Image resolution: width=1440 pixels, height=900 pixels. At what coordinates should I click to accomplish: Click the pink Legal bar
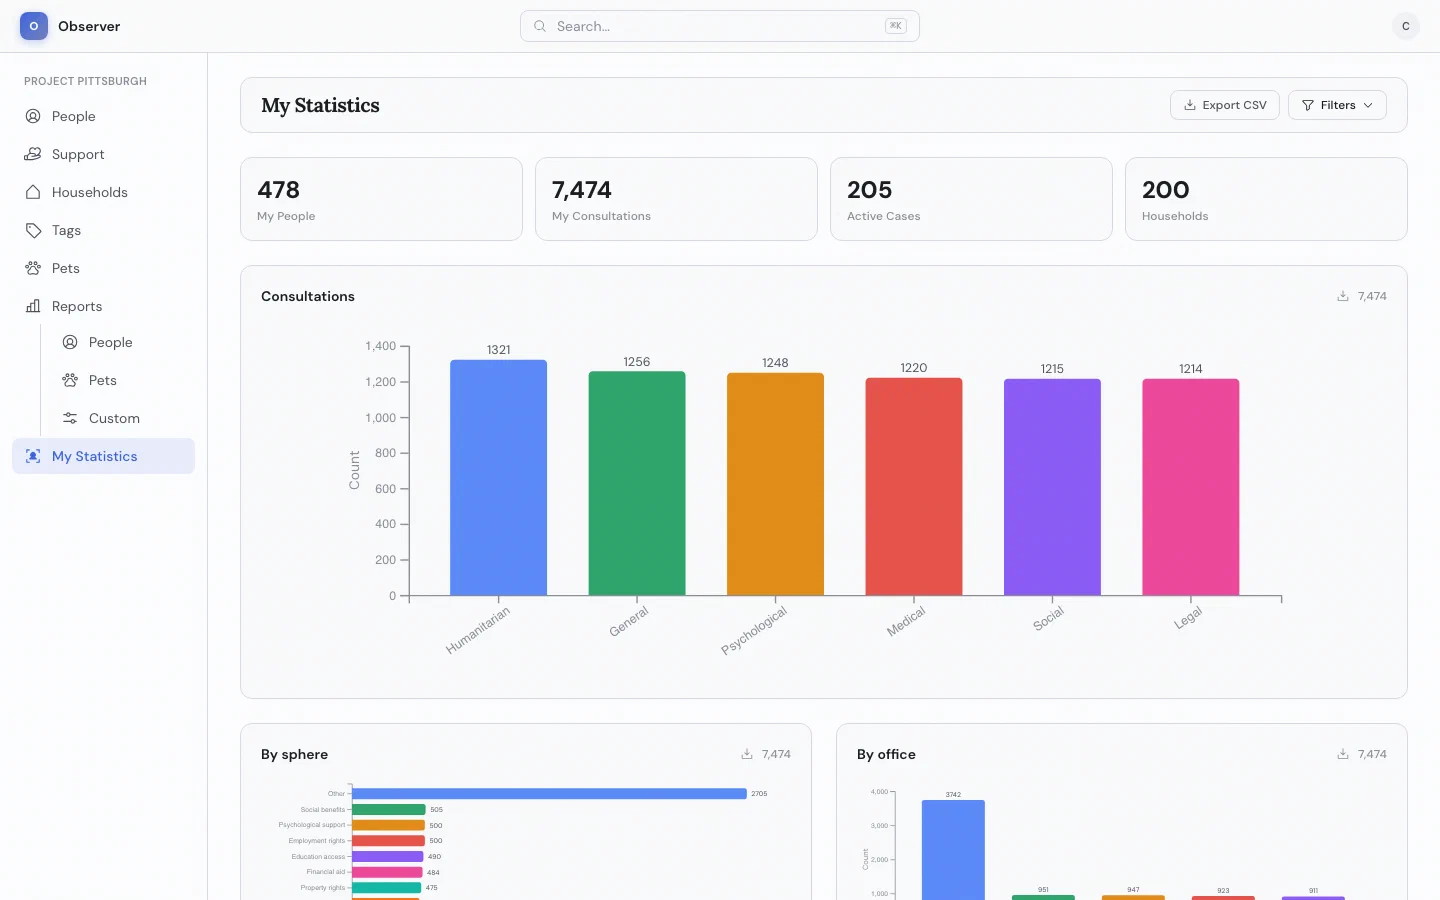1191,488
